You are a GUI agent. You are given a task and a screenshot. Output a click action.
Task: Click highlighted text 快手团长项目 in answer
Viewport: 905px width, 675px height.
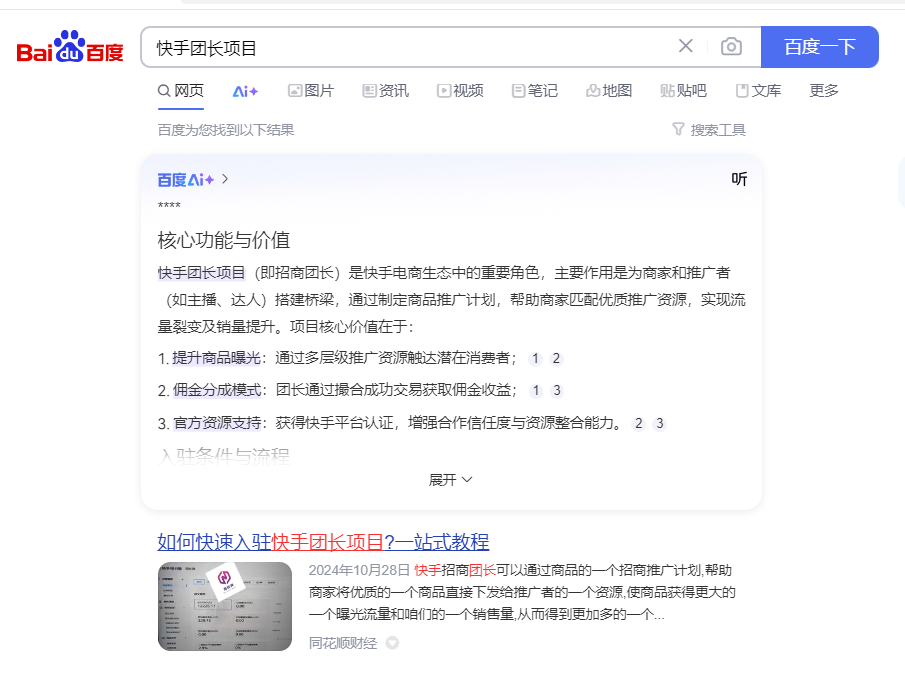[x=201, y=273]
